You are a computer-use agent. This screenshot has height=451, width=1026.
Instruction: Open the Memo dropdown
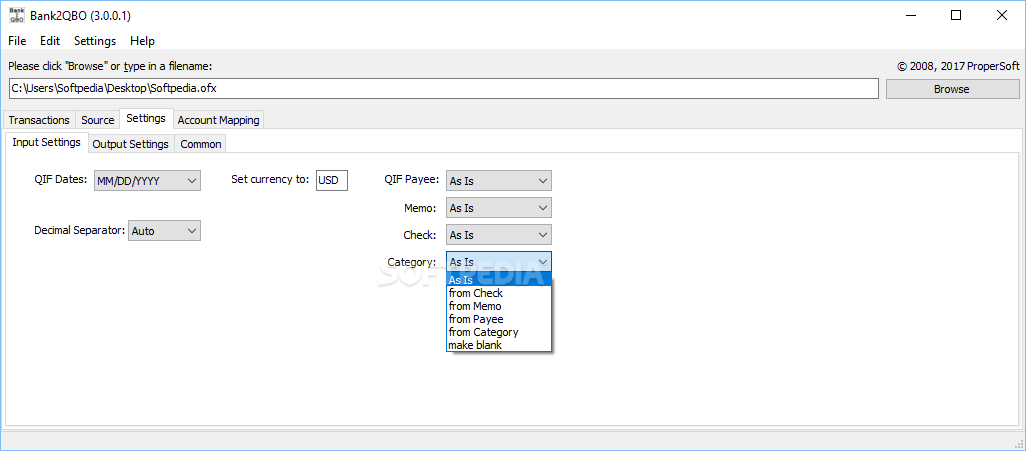pyautogui.click(x=499, y=207)
